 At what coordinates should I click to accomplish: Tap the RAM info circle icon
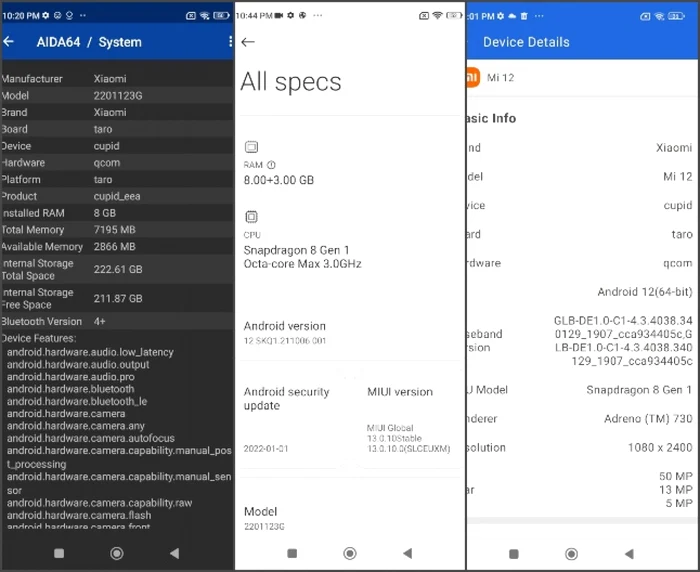click(271, 165)
